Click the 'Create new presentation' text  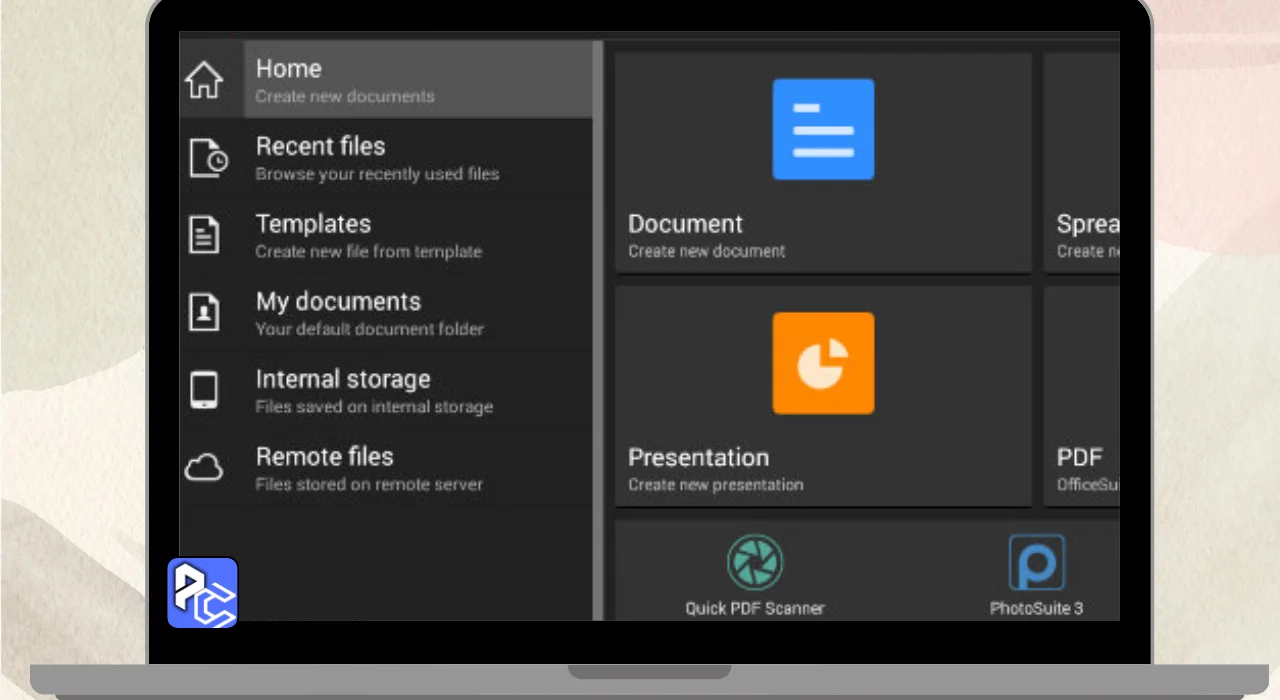pyautogui.click(x=715, y=485)
